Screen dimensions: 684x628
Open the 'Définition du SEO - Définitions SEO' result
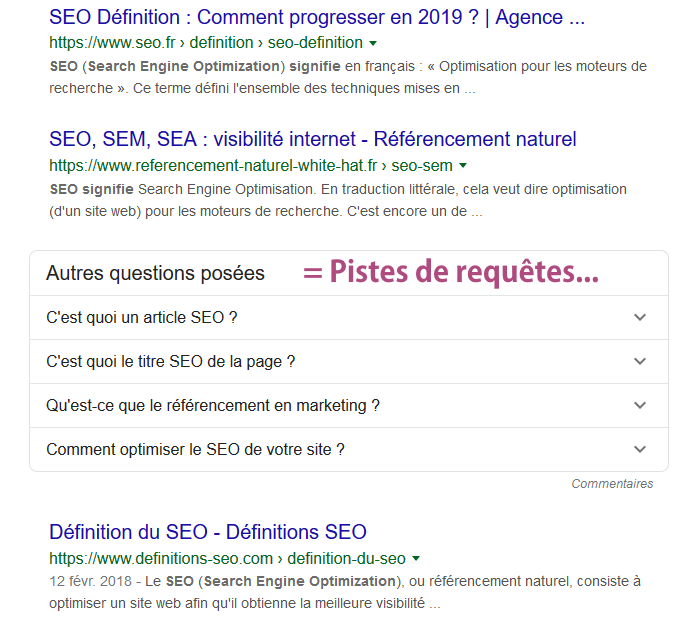click(208, 532)
